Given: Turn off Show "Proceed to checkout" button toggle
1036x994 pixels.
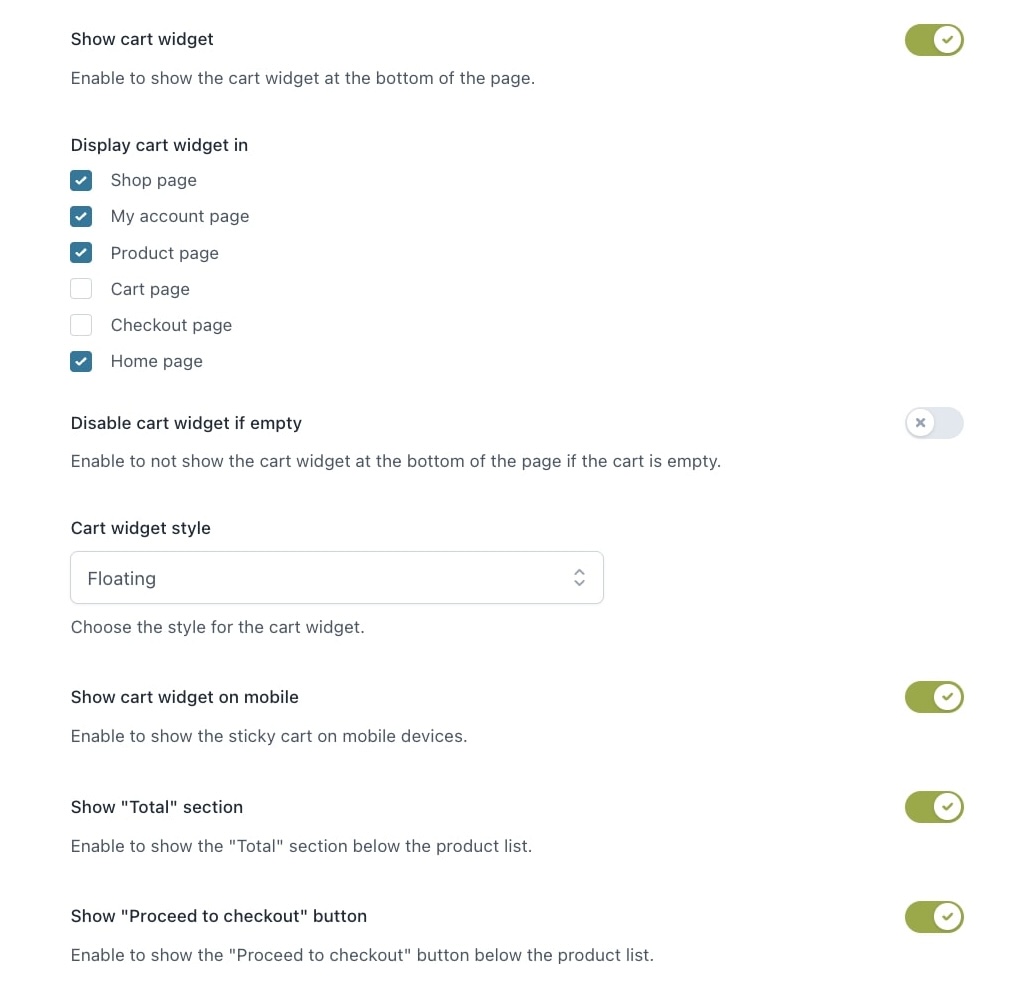Looking at the screenshot, I should (x=934, y=917).
